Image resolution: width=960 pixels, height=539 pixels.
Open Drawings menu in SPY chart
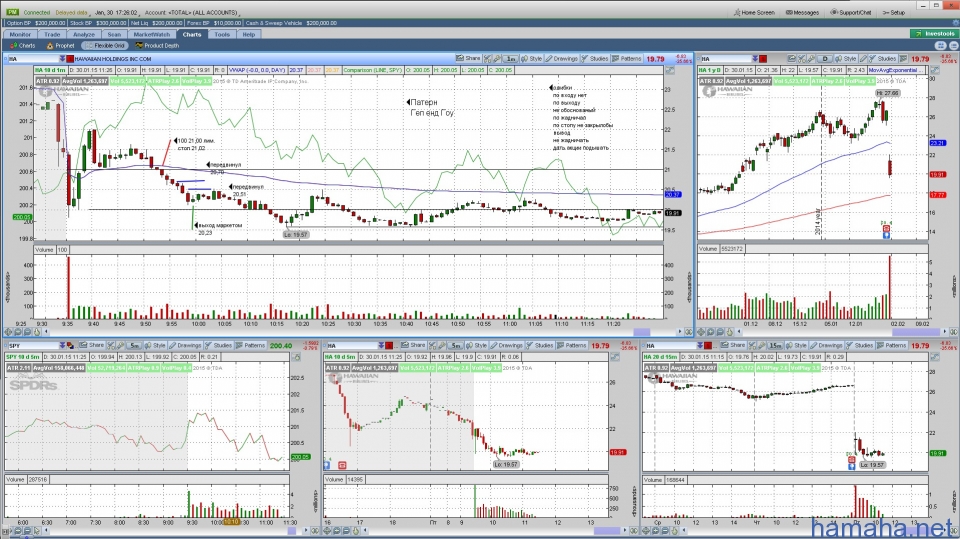186,345
